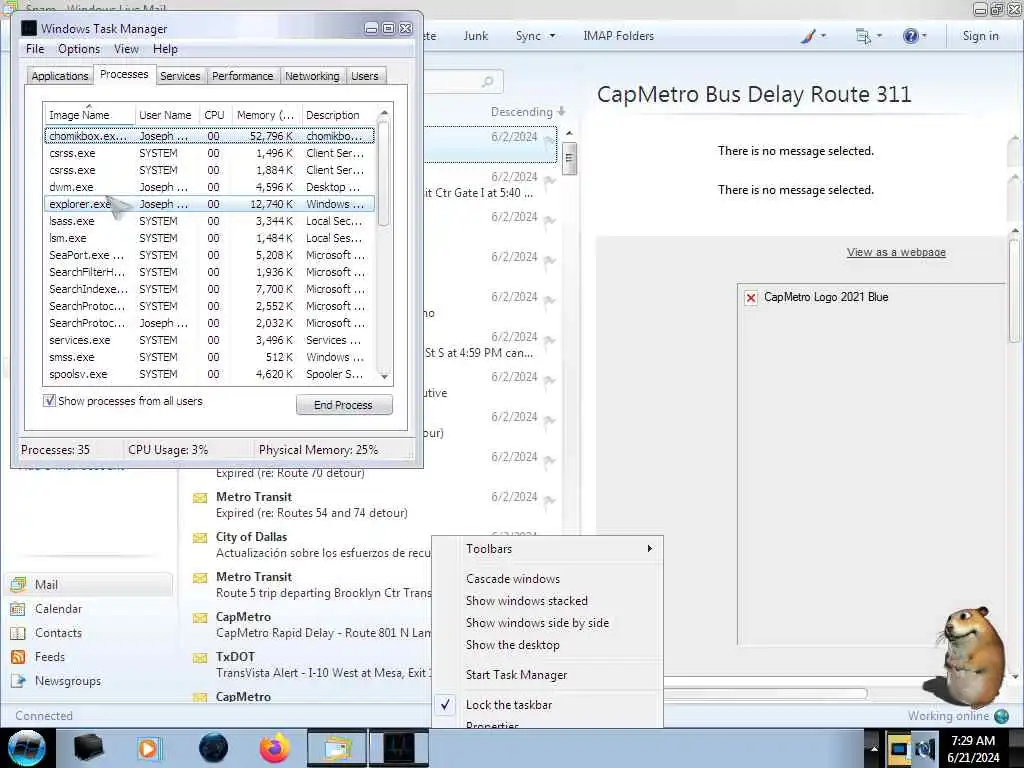
Task: Sort processes by CPU column
Action: [x=214, y=115]
